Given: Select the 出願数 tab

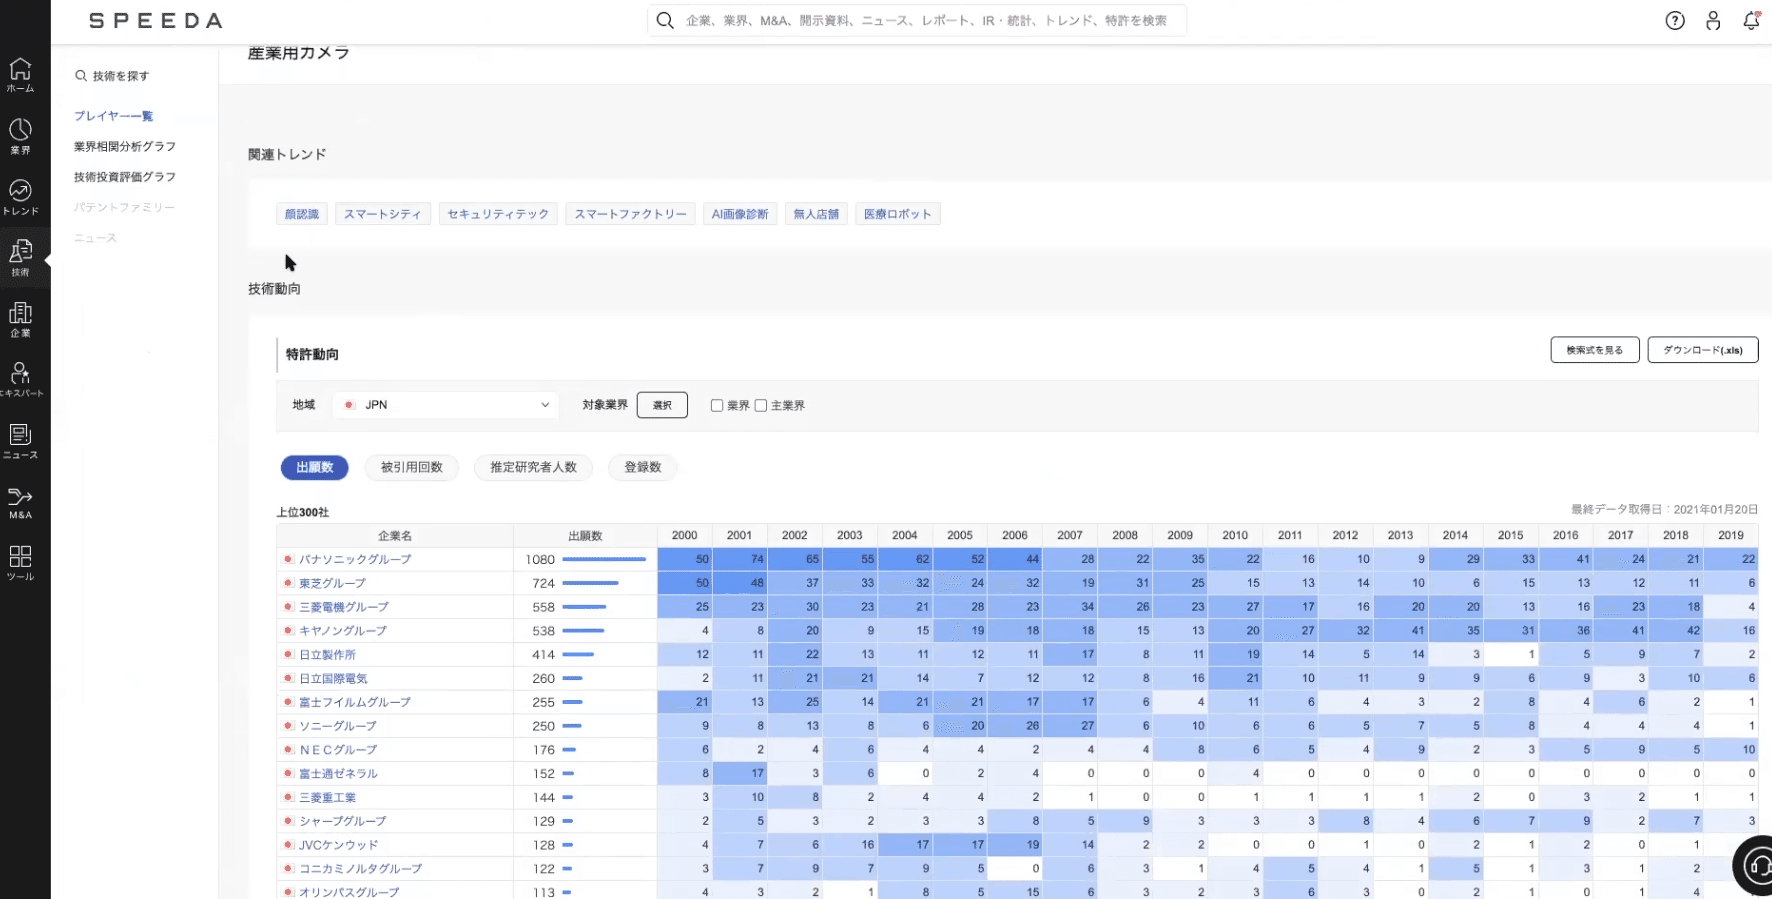Looking at the screenshot, I should tap(314, 467).
